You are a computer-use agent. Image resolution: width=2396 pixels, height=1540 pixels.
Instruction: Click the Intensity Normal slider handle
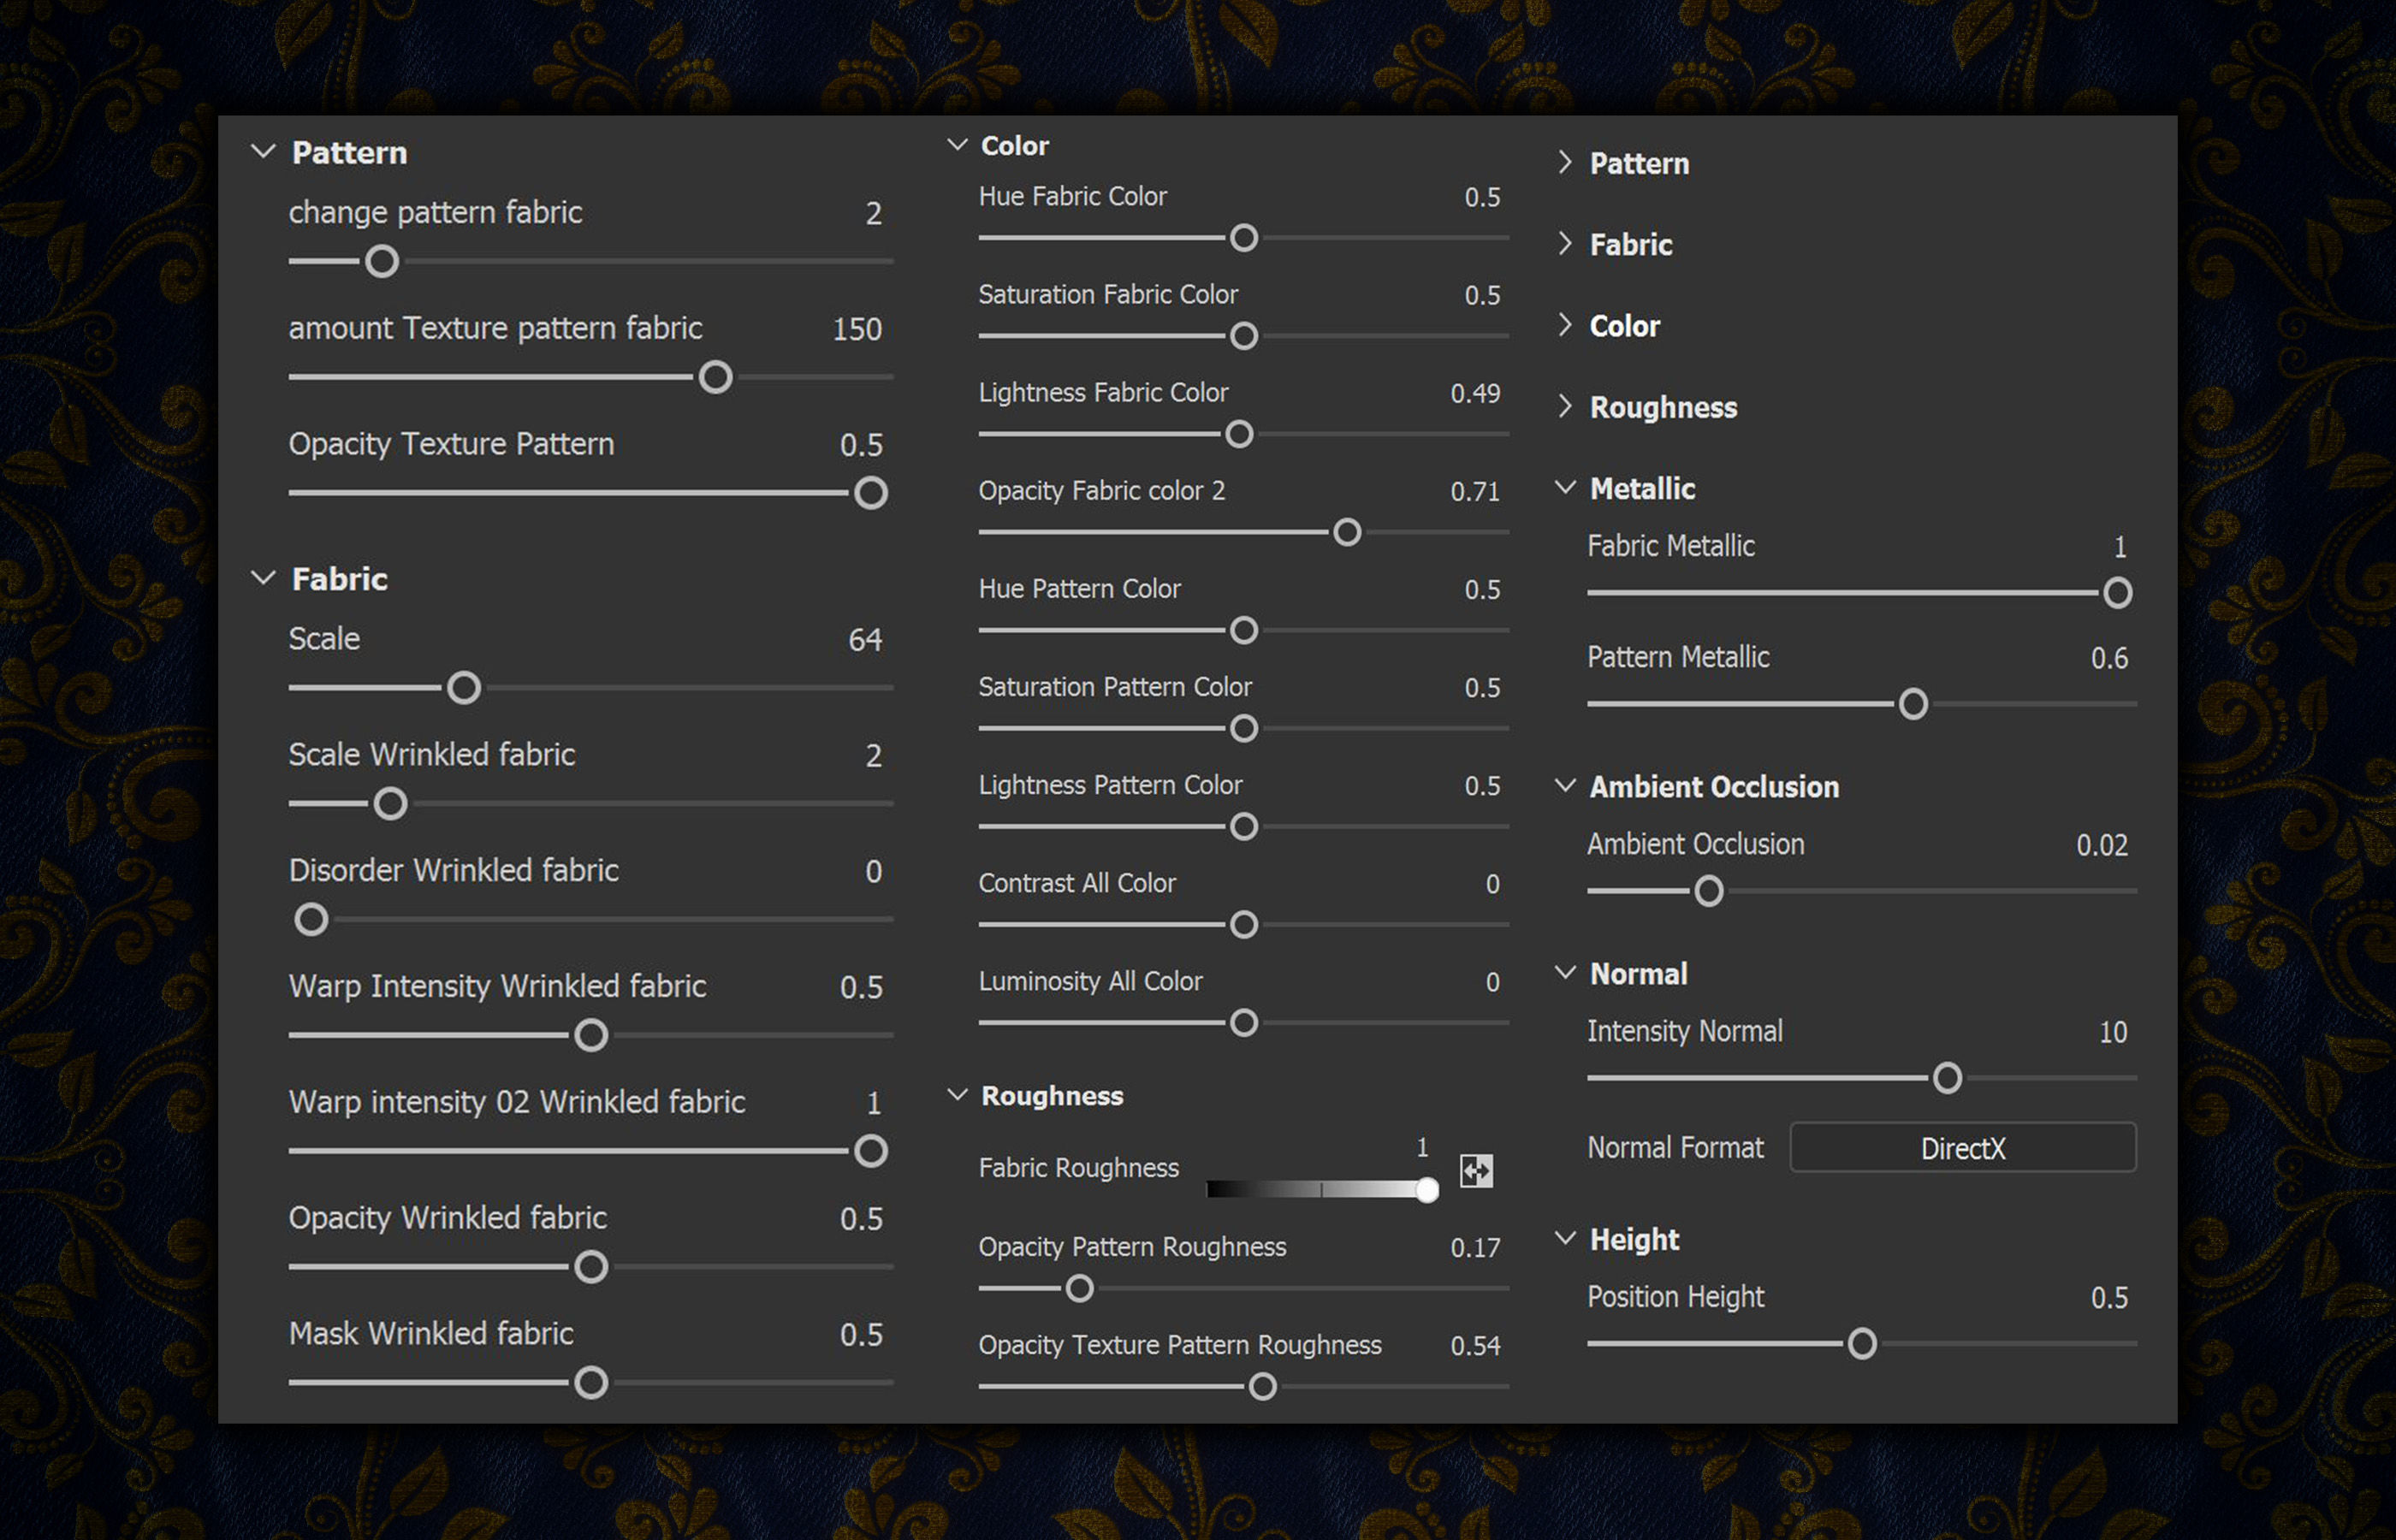coord(1947,1078)
